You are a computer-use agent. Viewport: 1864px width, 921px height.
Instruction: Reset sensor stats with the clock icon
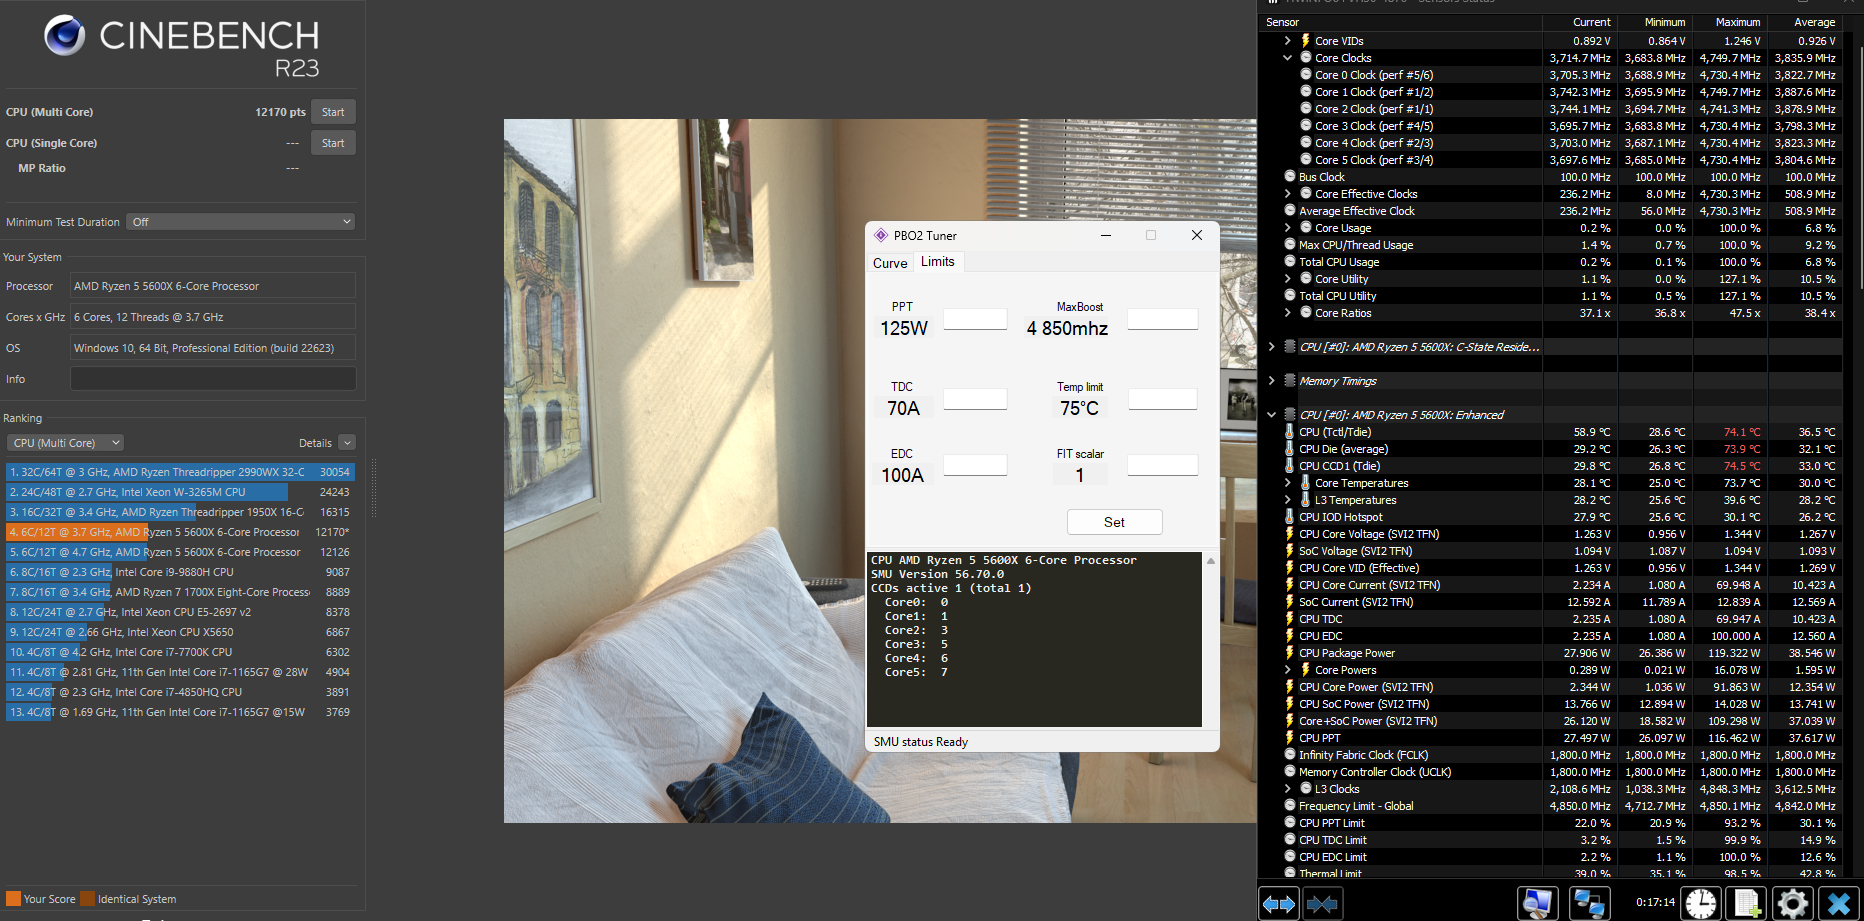pos(1700,904)
